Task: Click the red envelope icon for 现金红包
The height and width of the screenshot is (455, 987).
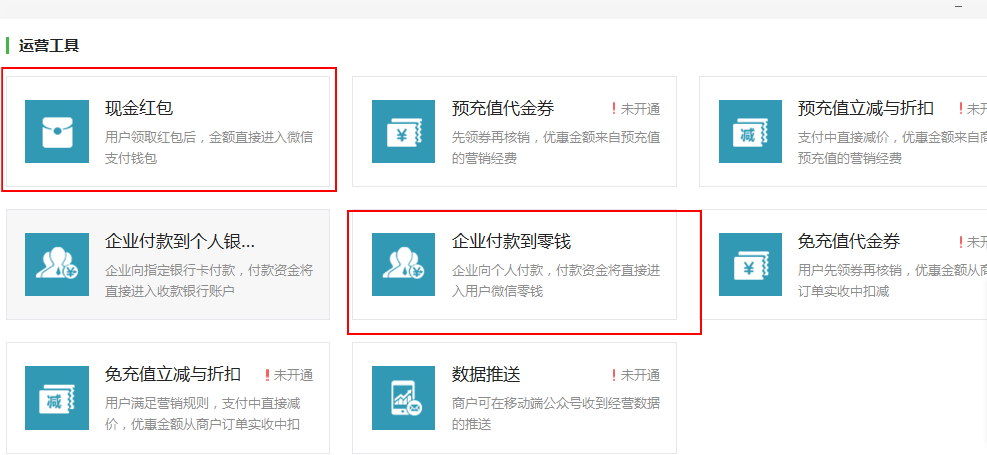Action: click(56, 131)
